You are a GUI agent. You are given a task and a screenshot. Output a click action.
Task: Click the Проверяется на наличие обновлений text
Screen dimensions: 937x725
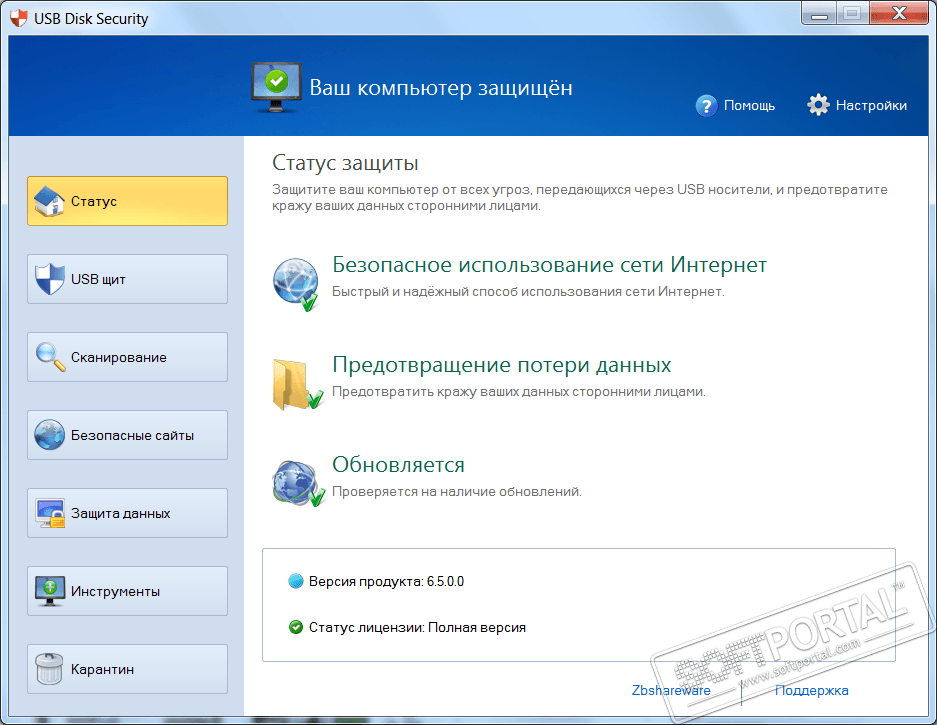[x=457, y=491]
